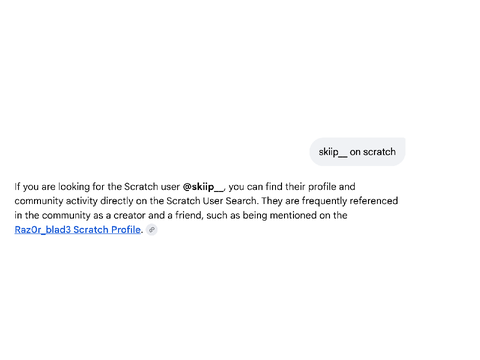Viewport: 480px width, 360px height.
Task: Select the 'skiip__ on scratch' message bubble
Action: (357, 152)
